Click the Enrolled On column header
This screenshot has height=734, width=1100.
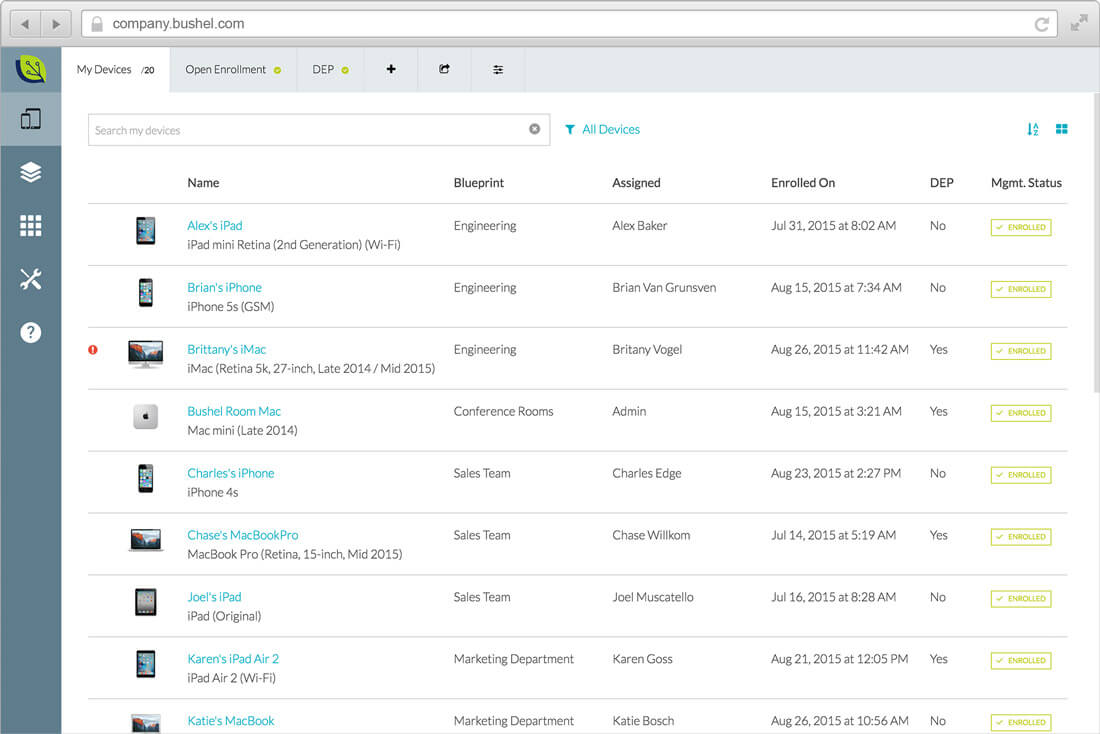tap(803, 182)
